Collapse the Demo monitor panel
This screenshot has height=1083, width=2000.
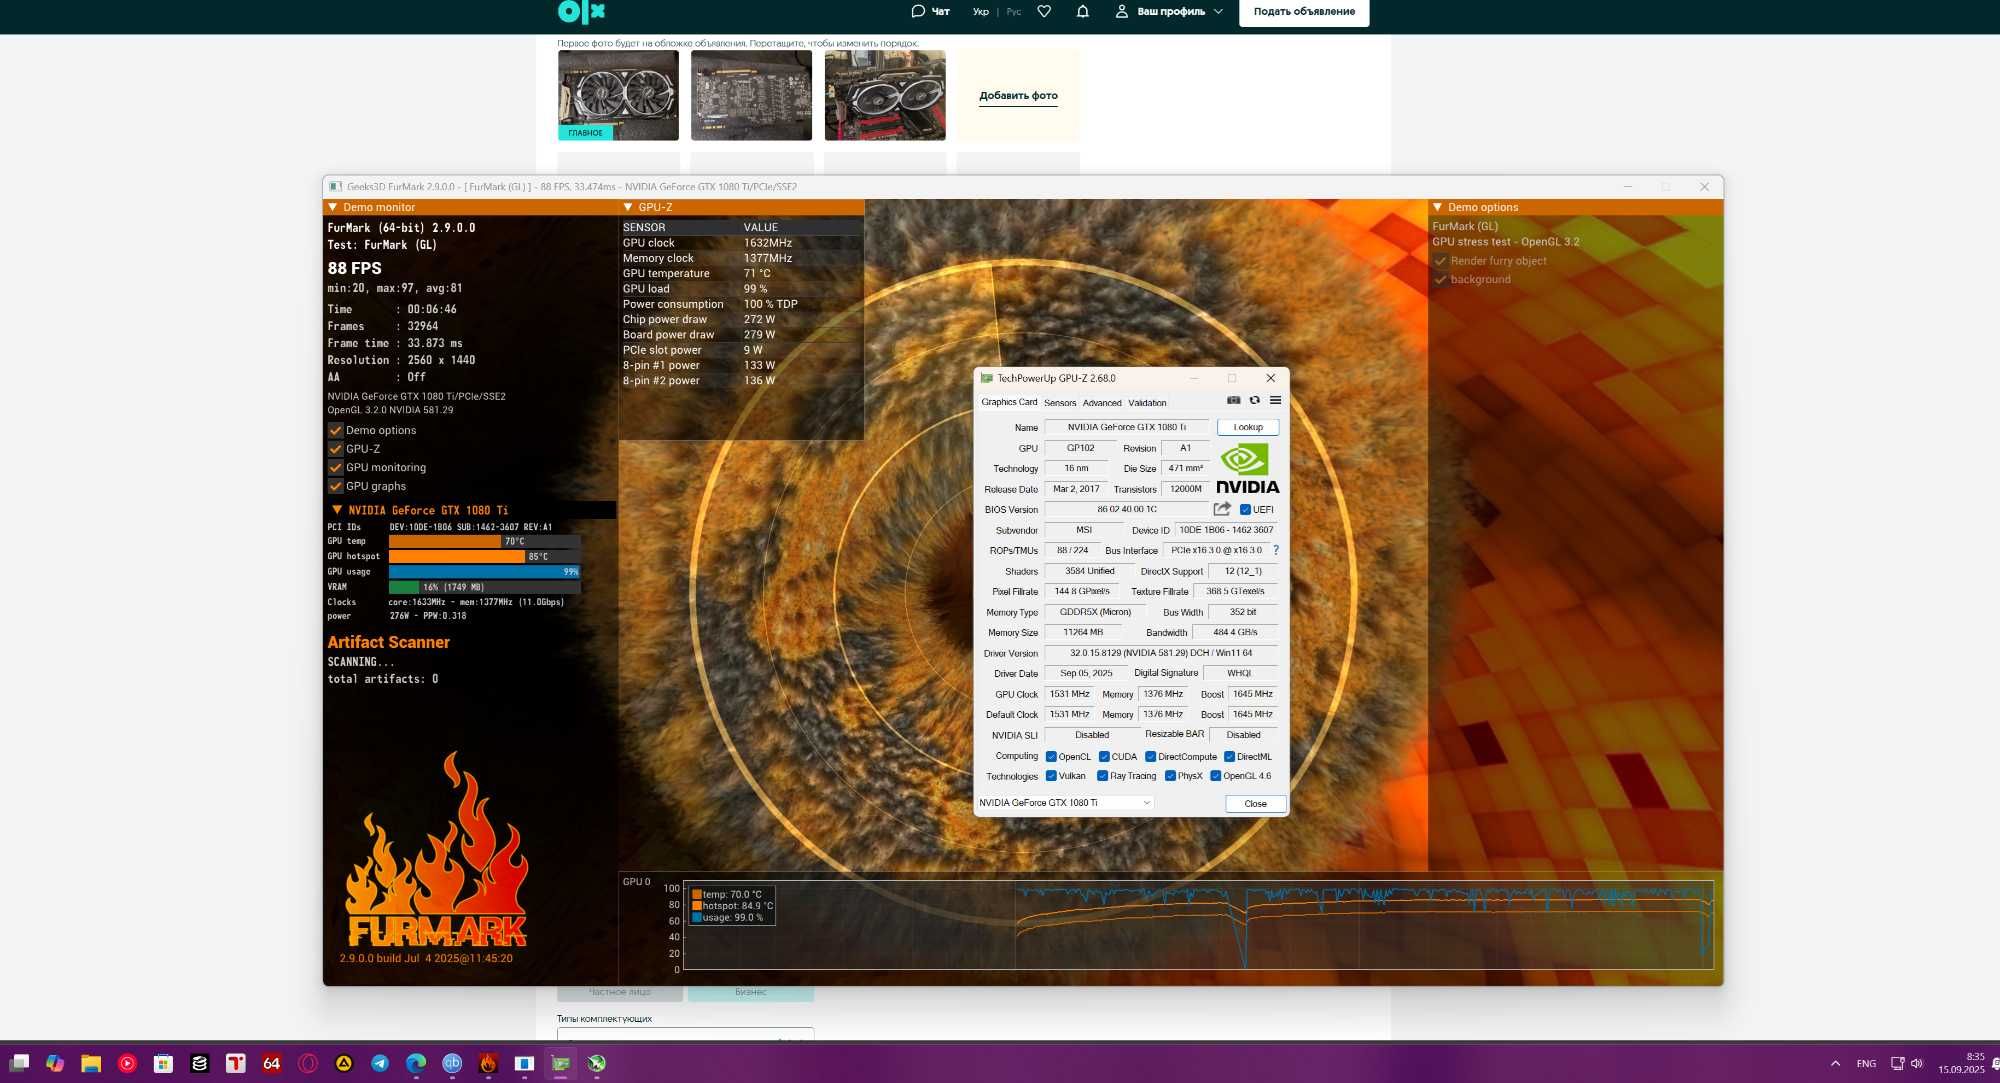[332, 207]
